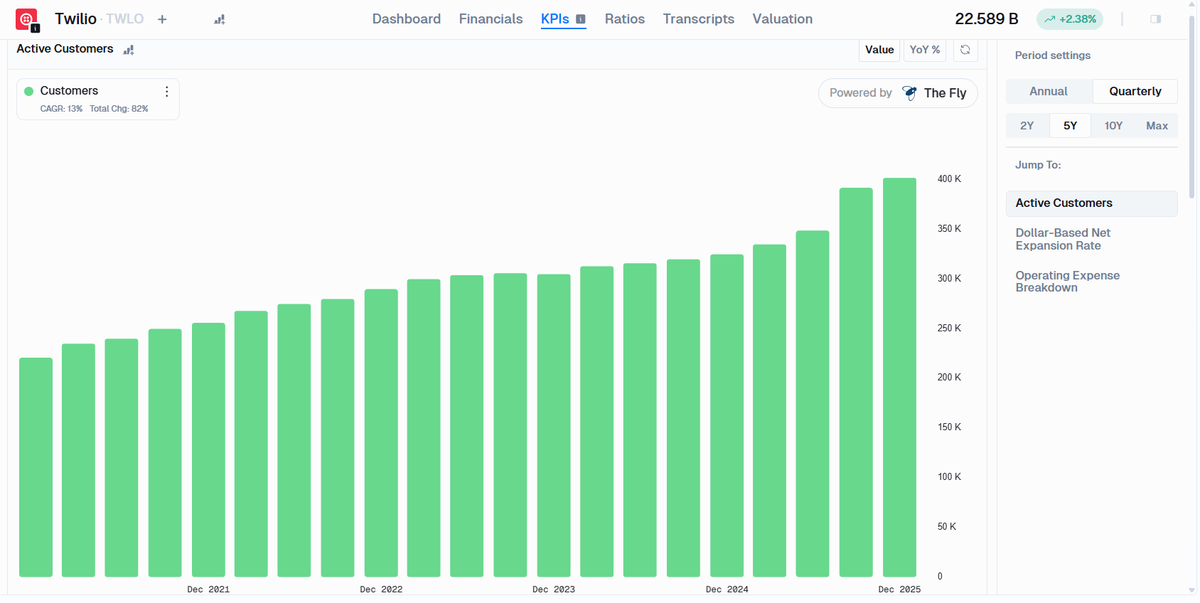Open the Dashboard tab
Image resolution: width=1200 pixels, height=603 pixels.
pos(406,19)
